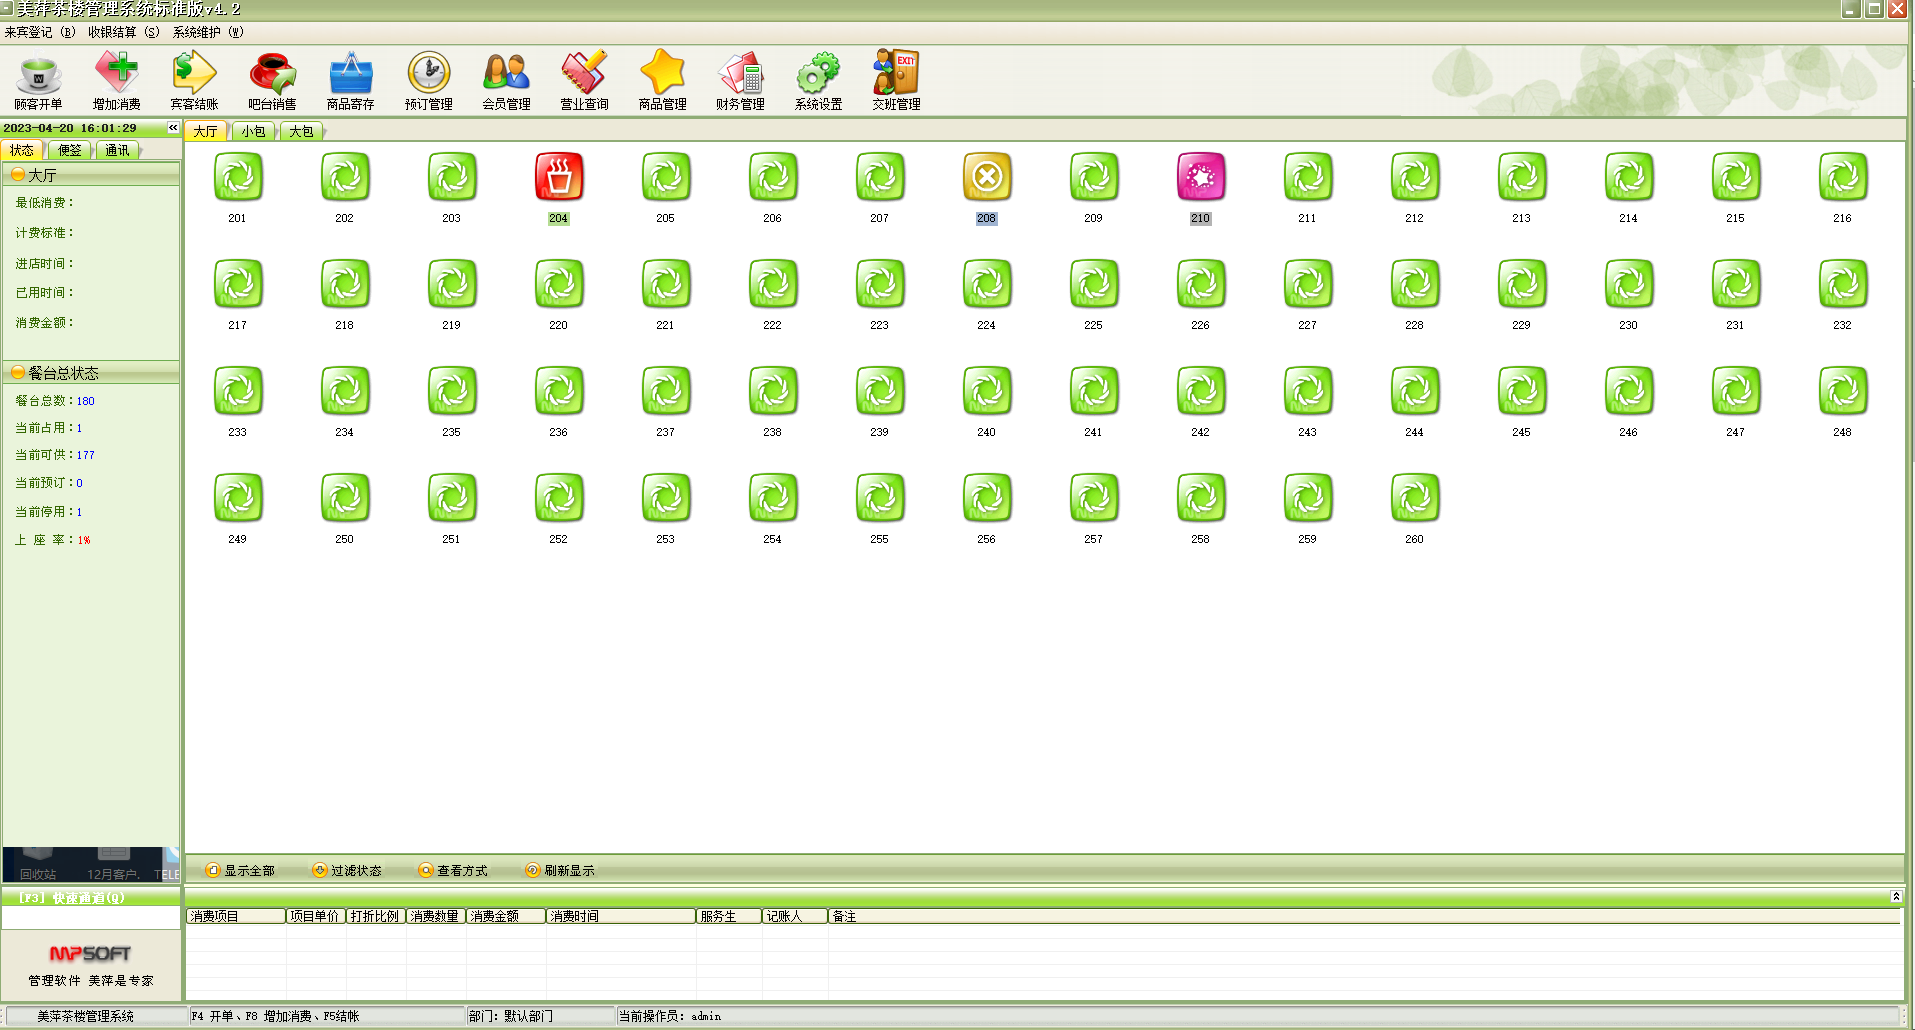
Task: Click the 消费时间 column header
Action: 621,916
